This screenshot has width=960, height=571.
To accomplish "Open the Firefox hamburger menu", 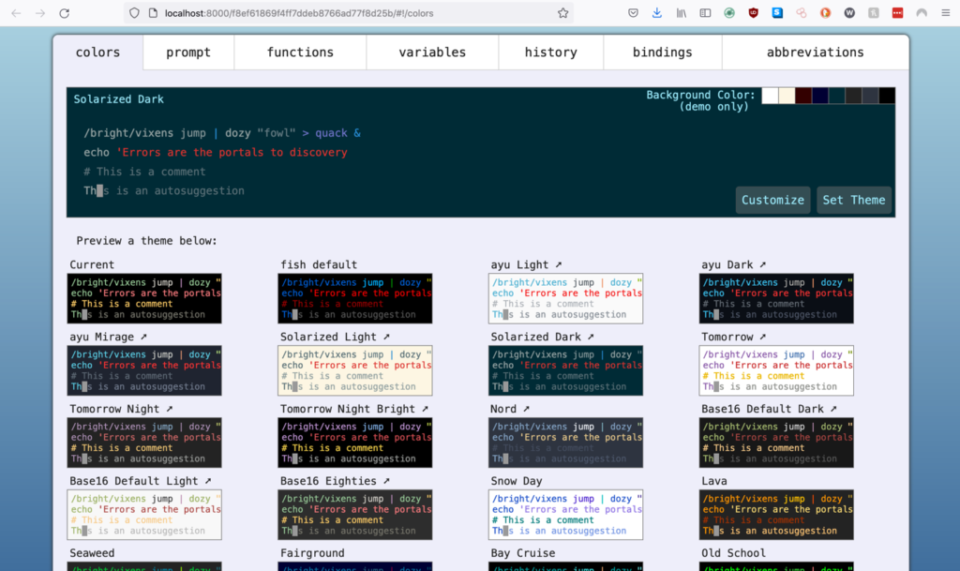I will (x=945, y=13).
